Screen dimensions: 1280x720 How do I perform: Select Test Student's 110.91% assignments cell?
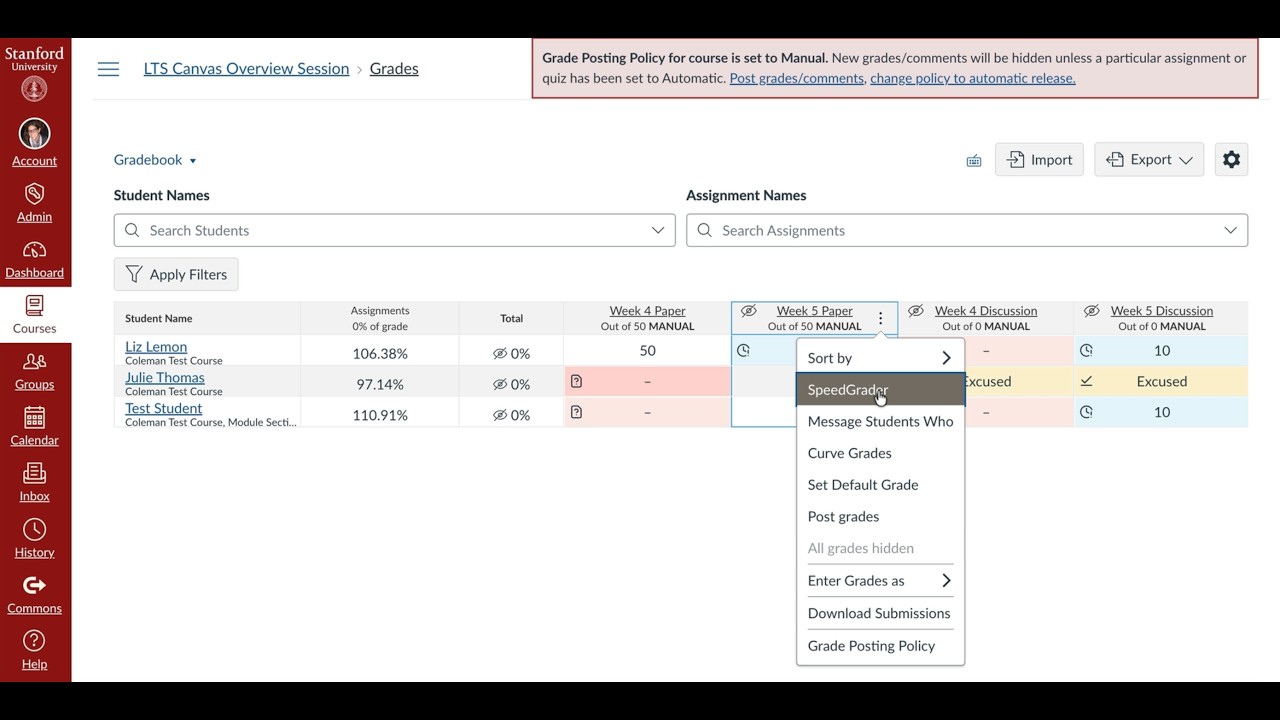[380, 415]
